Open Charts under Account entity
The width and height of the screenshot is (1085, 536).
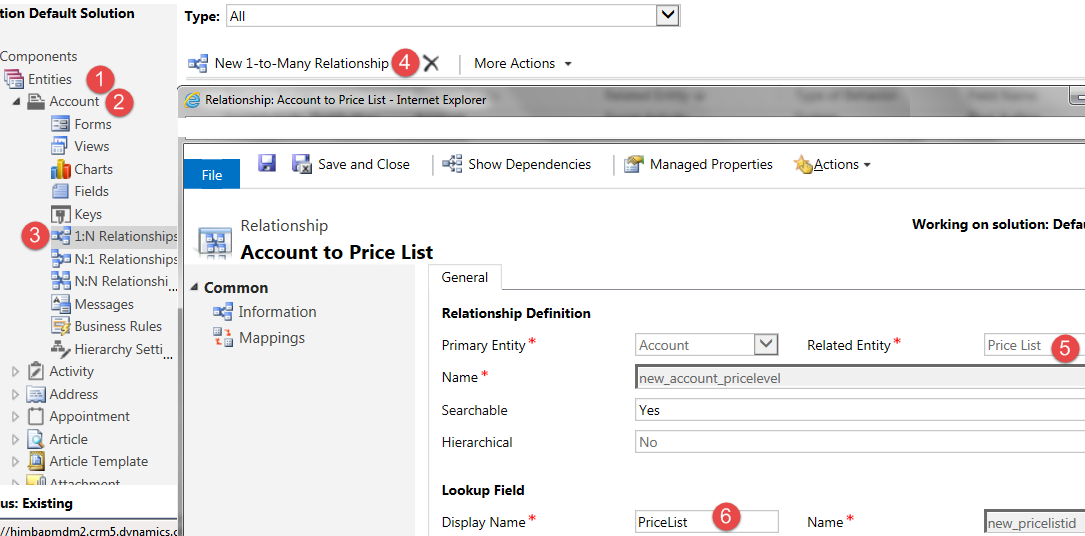(x=93, y=169)
